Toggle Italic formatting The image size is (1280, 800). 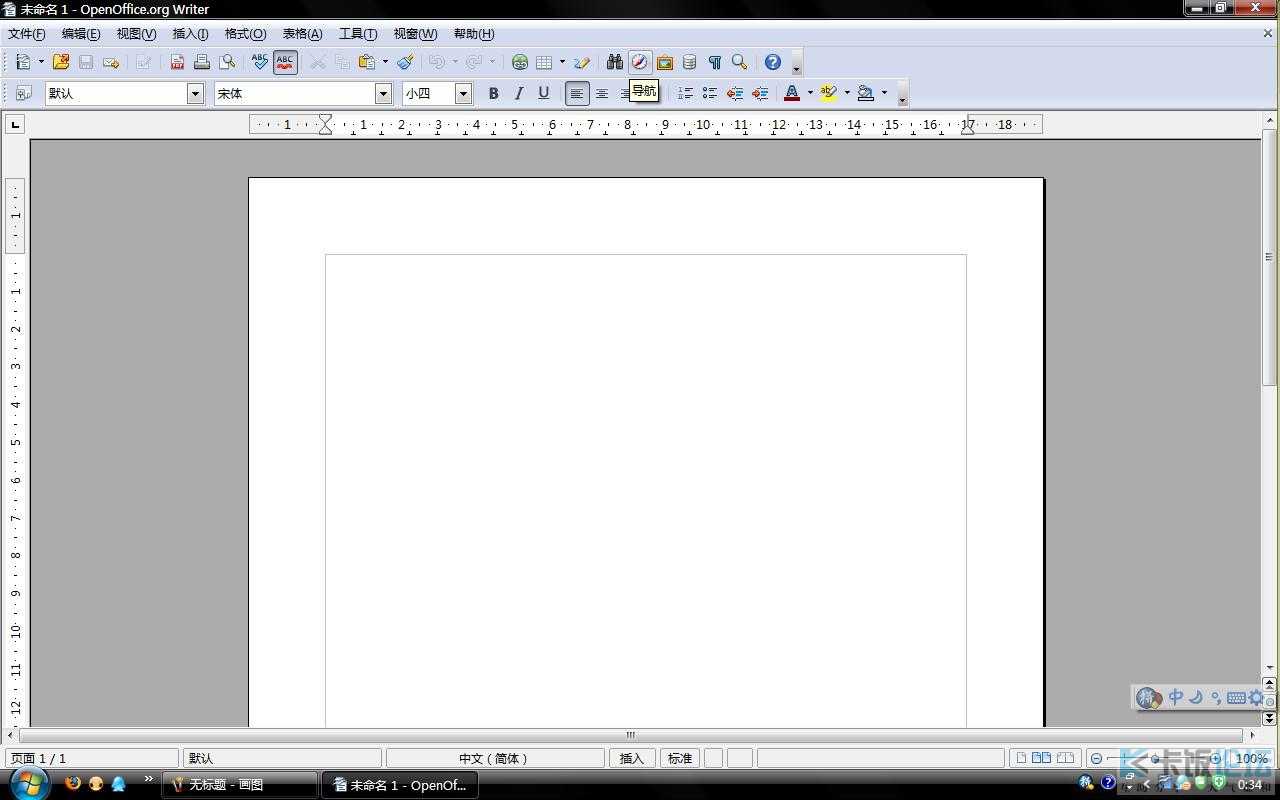[x=518, y=93]
